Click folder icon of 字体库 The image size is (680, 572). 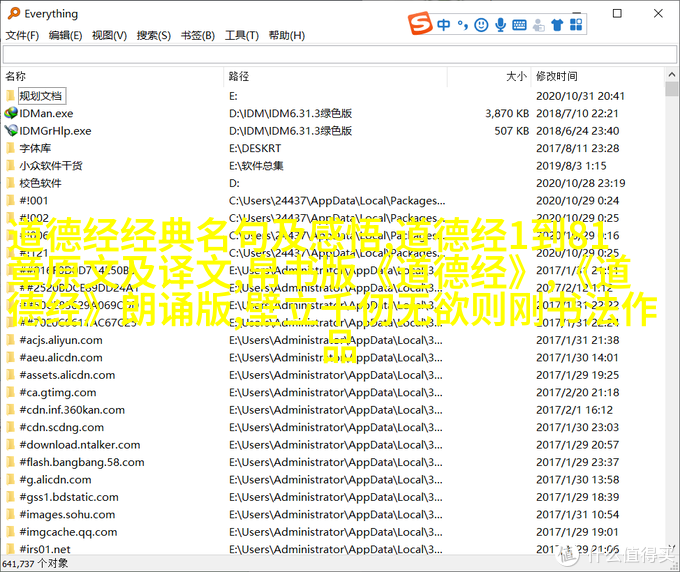coord(11,148)
